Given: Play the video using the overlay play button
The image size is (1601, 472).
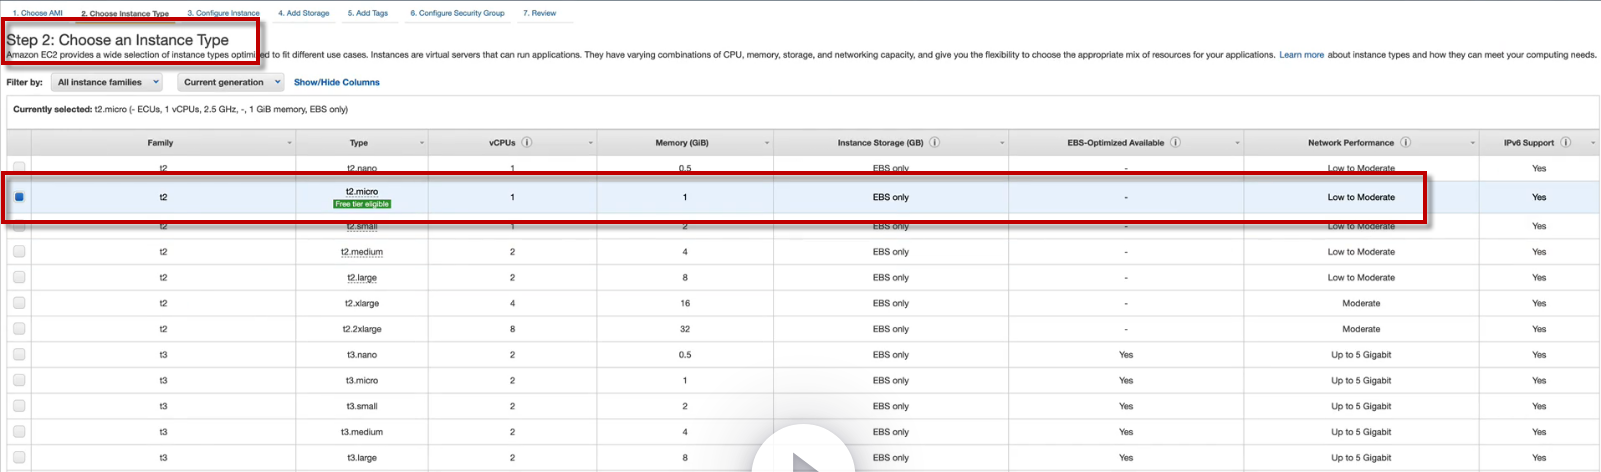Looking at the screenshot, I should [804, 460].
